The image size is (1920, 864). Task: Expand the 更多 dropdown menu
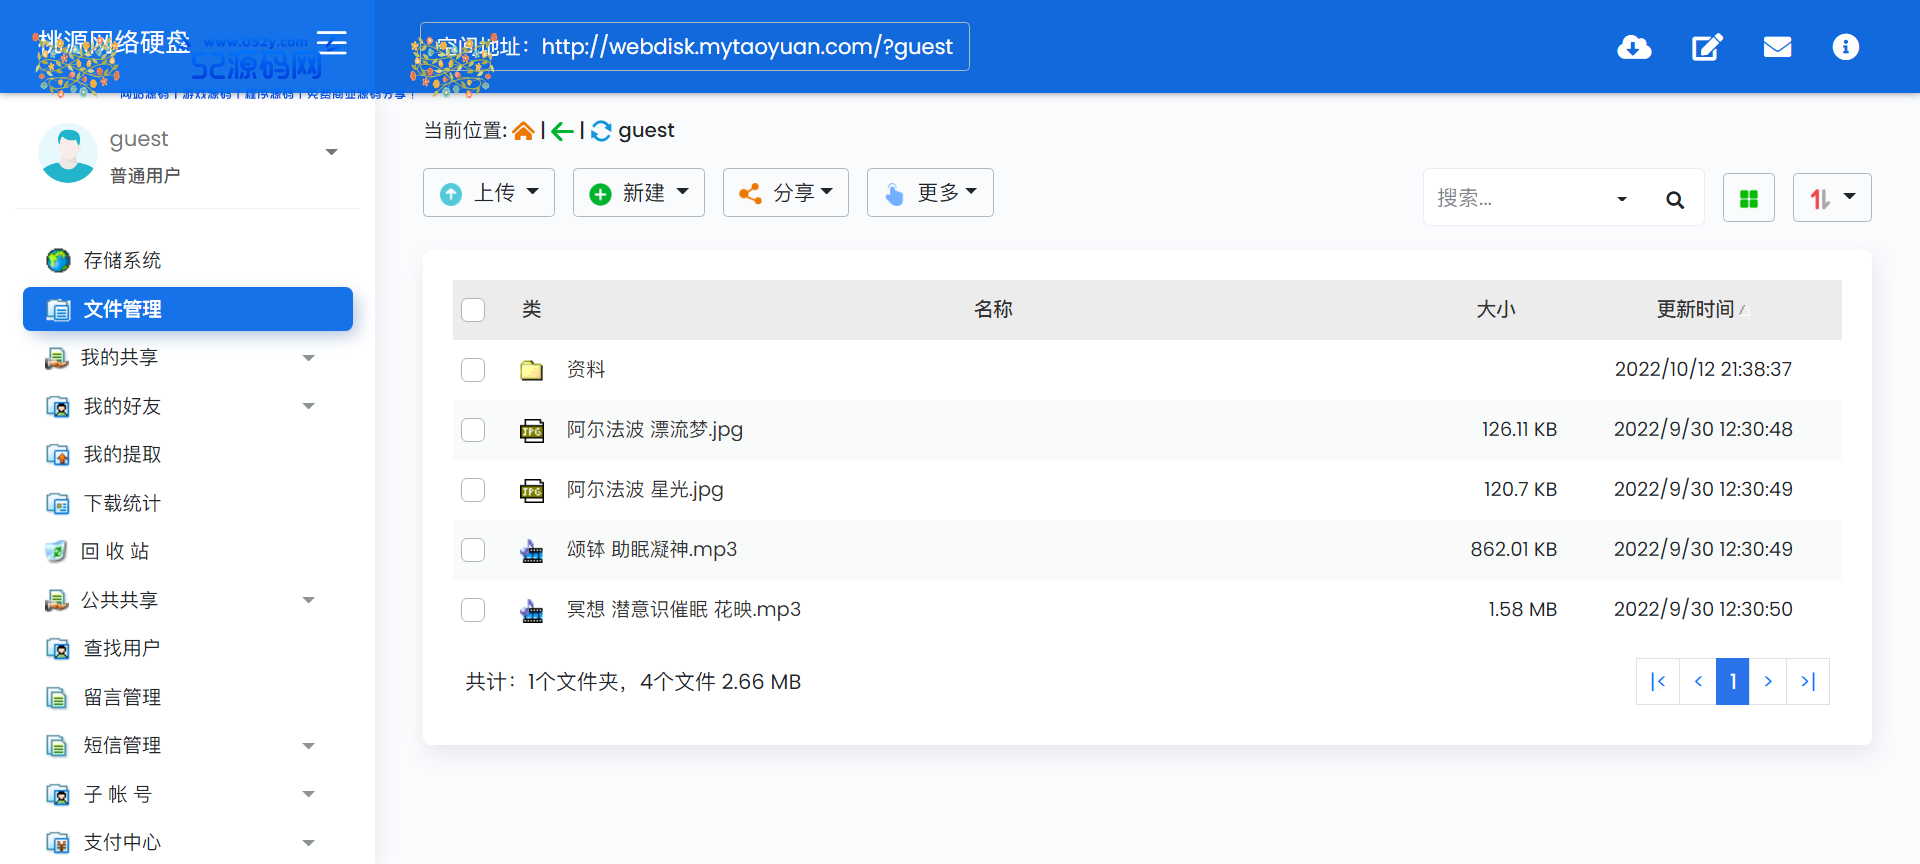coord(930,193)
